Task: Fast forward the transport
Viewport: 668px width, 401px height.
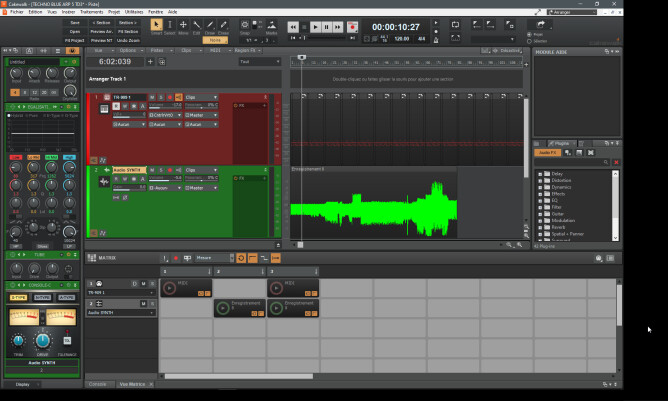Action: click(337, 27)
